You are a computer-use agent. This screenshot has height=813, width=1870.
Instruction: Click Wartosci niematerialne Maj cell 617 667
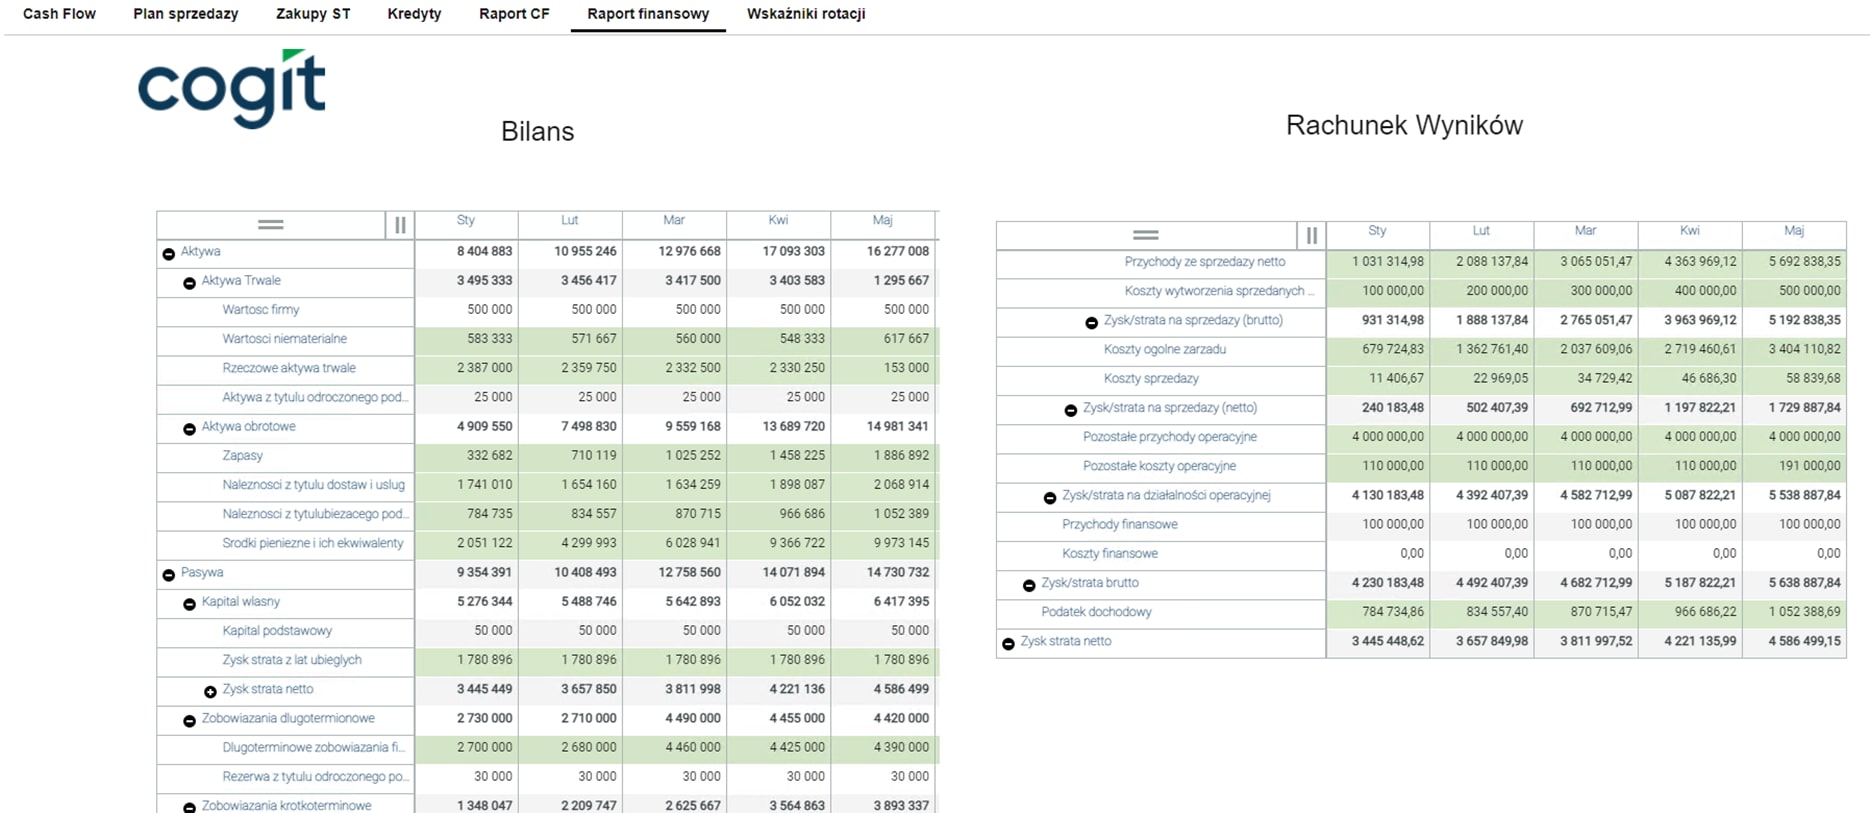(x=884, y=339)
